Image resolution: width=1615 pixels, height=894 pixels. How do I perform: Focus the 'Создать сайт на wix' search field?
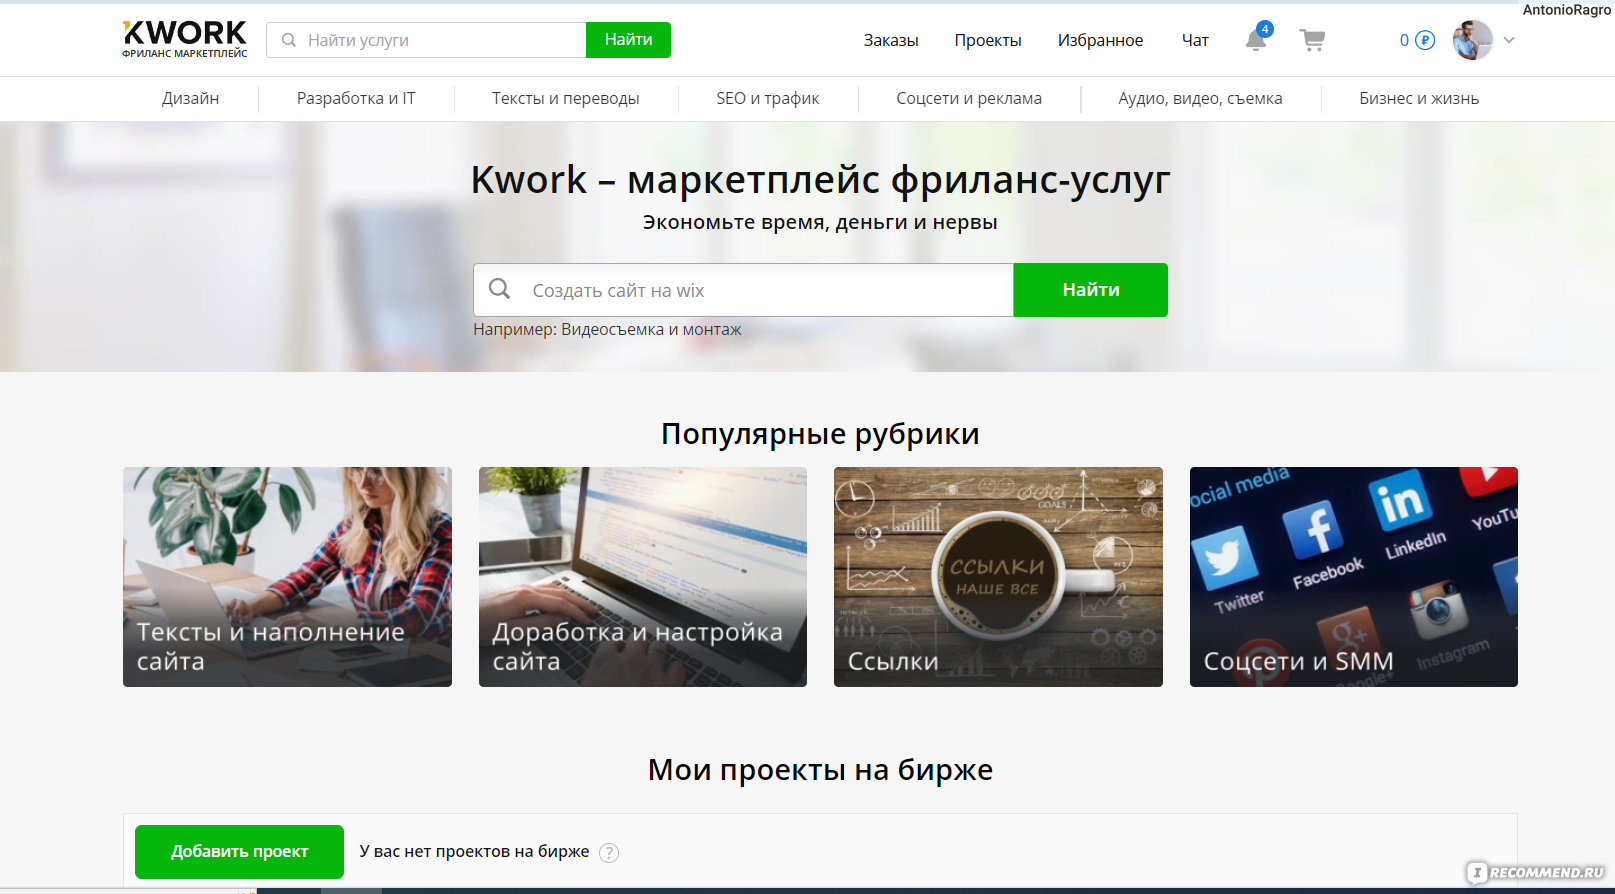743,290
